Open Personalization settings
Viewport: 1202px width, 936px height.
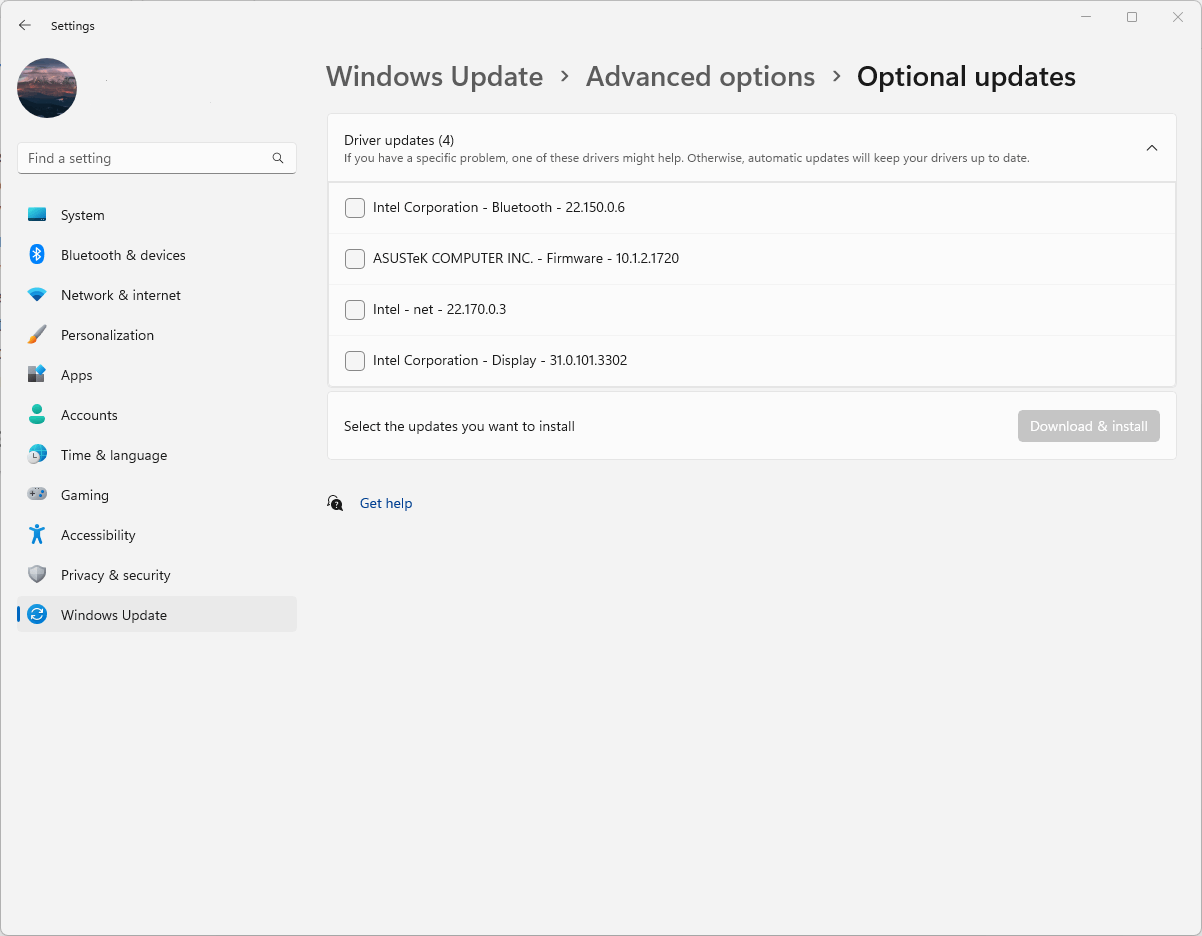point(157,335)
